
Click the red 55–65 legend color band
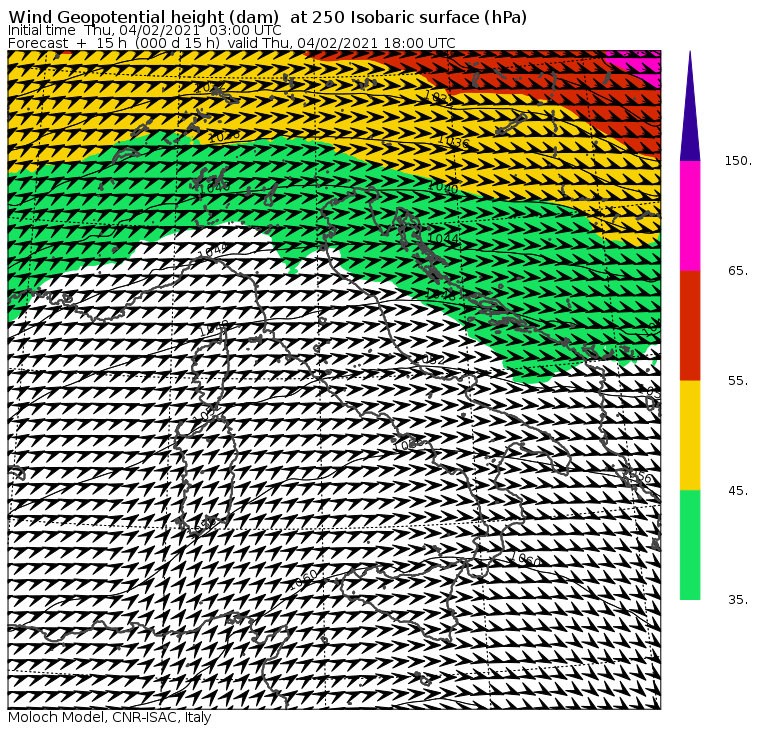pyautogui.click(x=690, y=325)
